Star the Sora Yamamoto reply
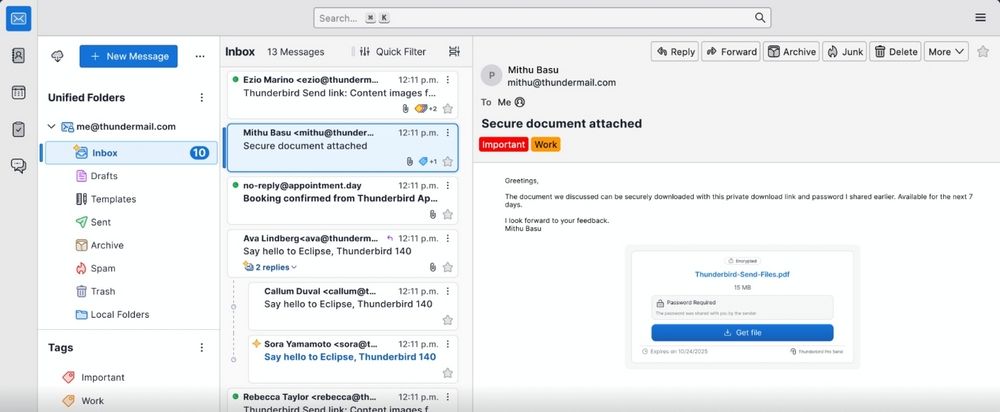 pyautogui.click(x=448, y=373)
